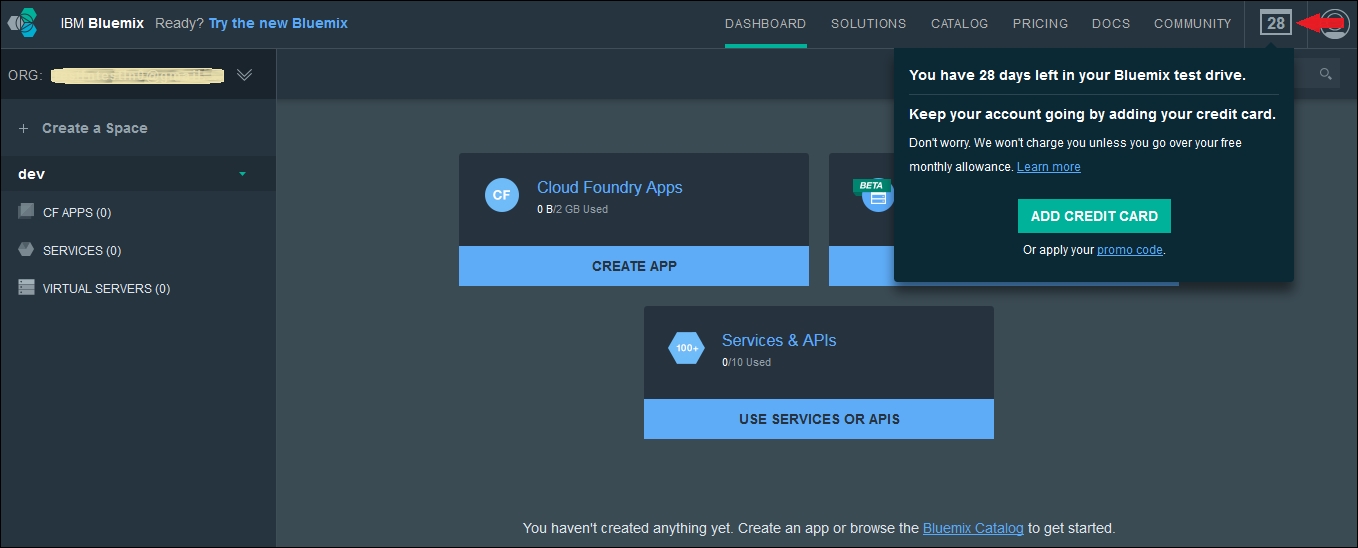Open the Bluemix Catalog link
1358x548 pixels.
(x=973, y=528)
